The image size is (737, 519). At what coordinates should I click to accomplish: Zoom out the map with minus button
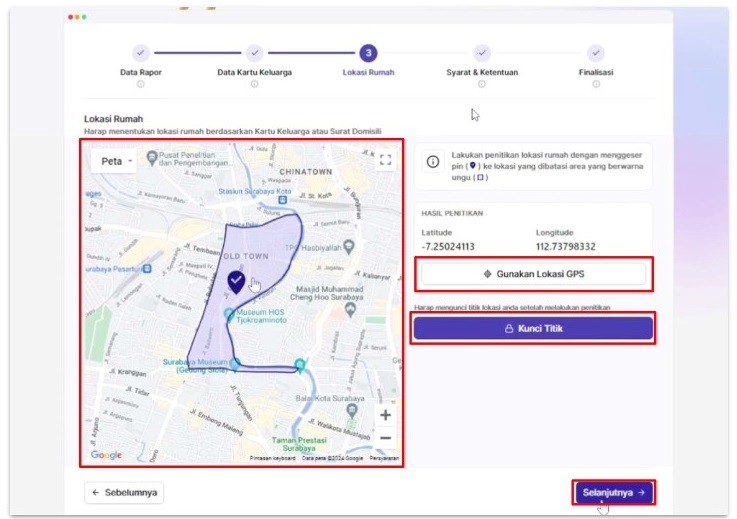click(x=385, y=438)
